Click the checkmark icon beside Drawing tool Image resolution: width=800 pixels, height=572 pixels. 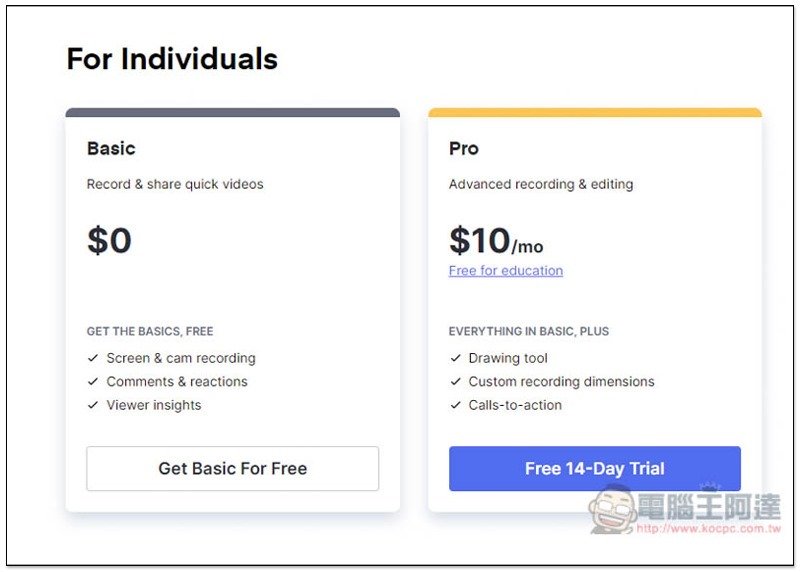(455, 358)
